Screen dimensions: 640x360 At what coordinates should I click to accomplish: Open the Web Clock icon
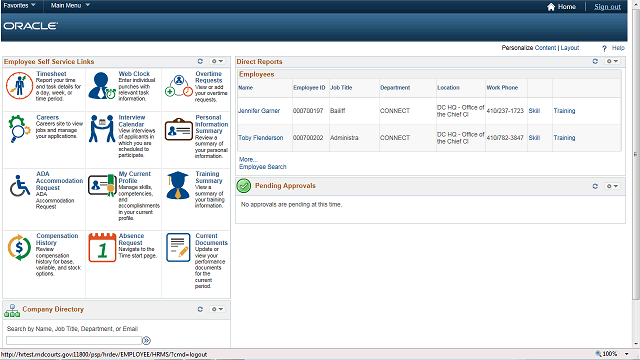tap(102, 86)
